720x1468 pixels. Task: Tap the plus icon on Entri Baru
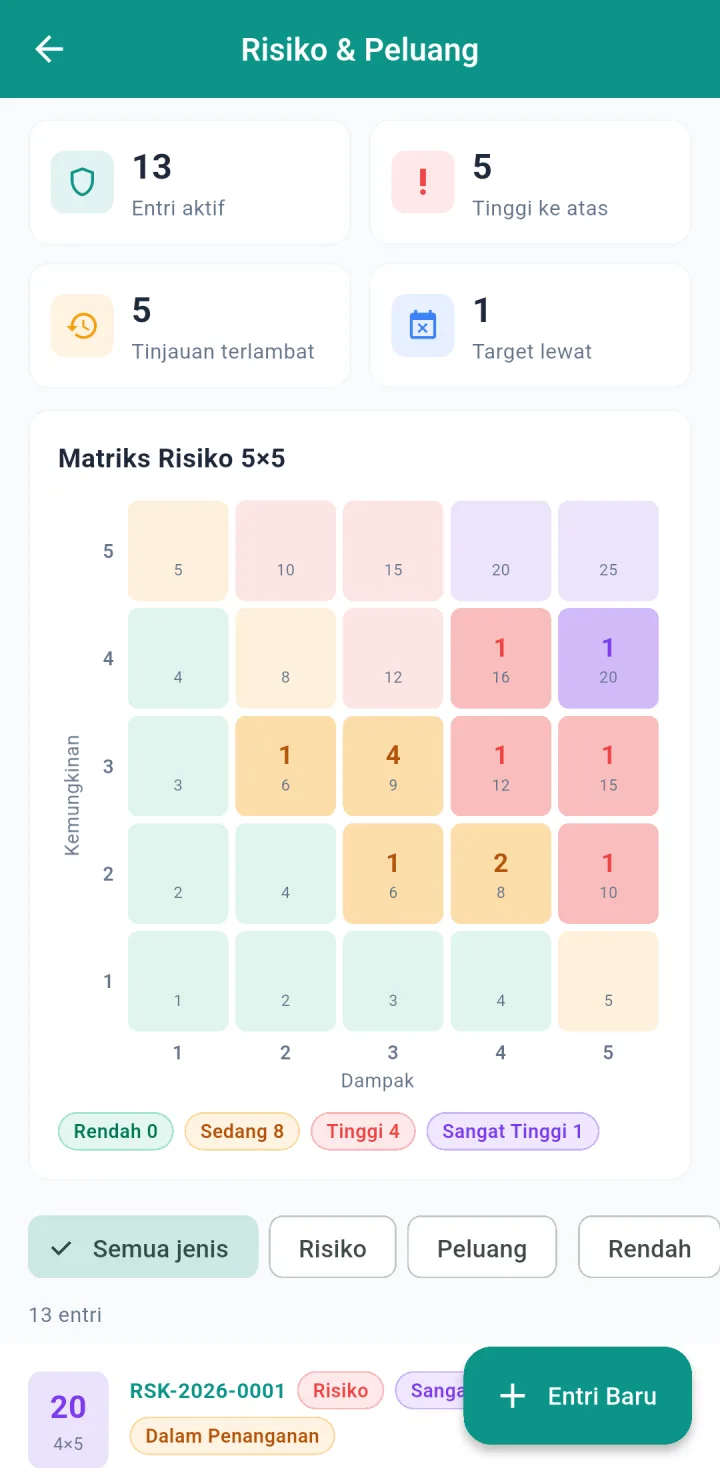512,1396
